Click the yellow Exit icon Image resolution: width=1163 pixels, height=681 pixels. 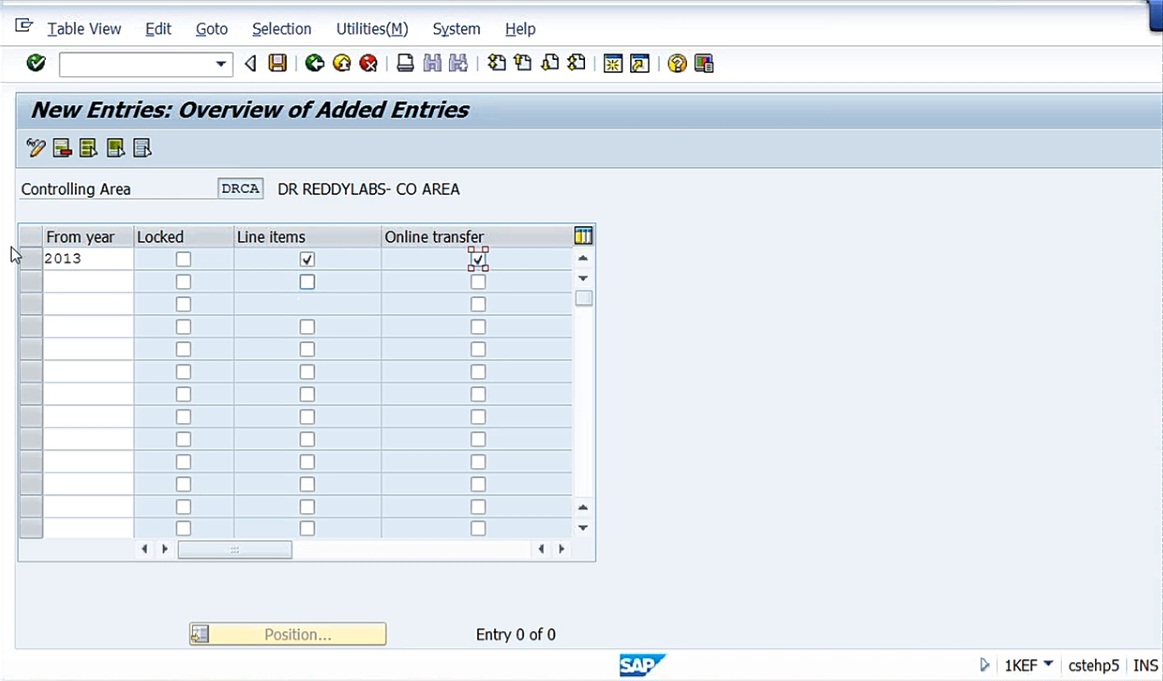pyautogui.click(x=341, y=63)
